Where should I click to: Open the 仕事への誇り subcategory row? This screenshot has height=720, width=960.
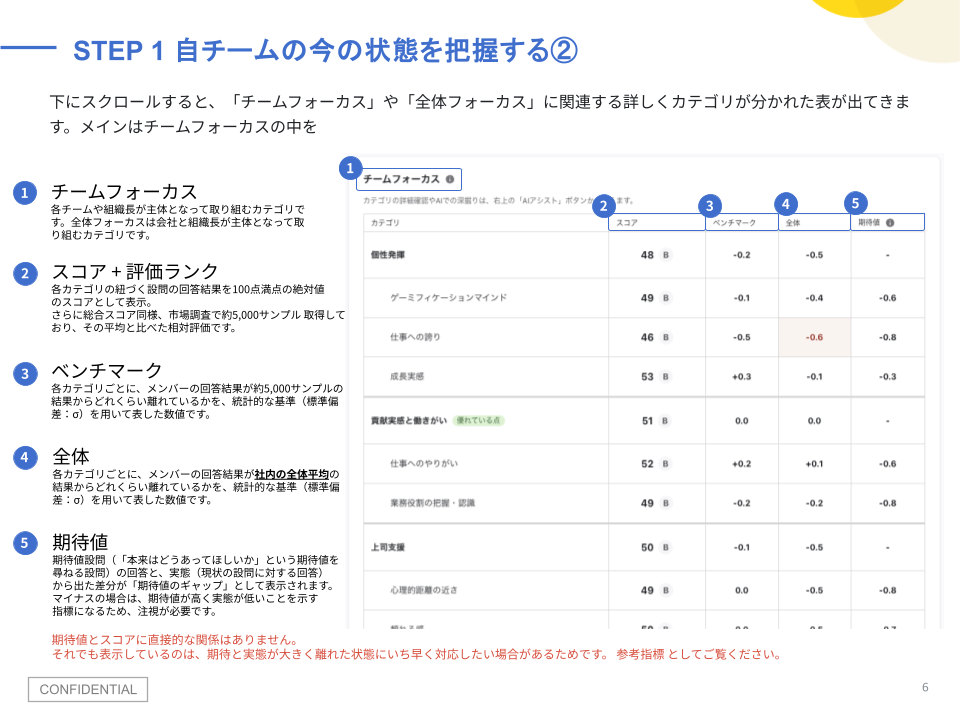[x=644, y=337]
